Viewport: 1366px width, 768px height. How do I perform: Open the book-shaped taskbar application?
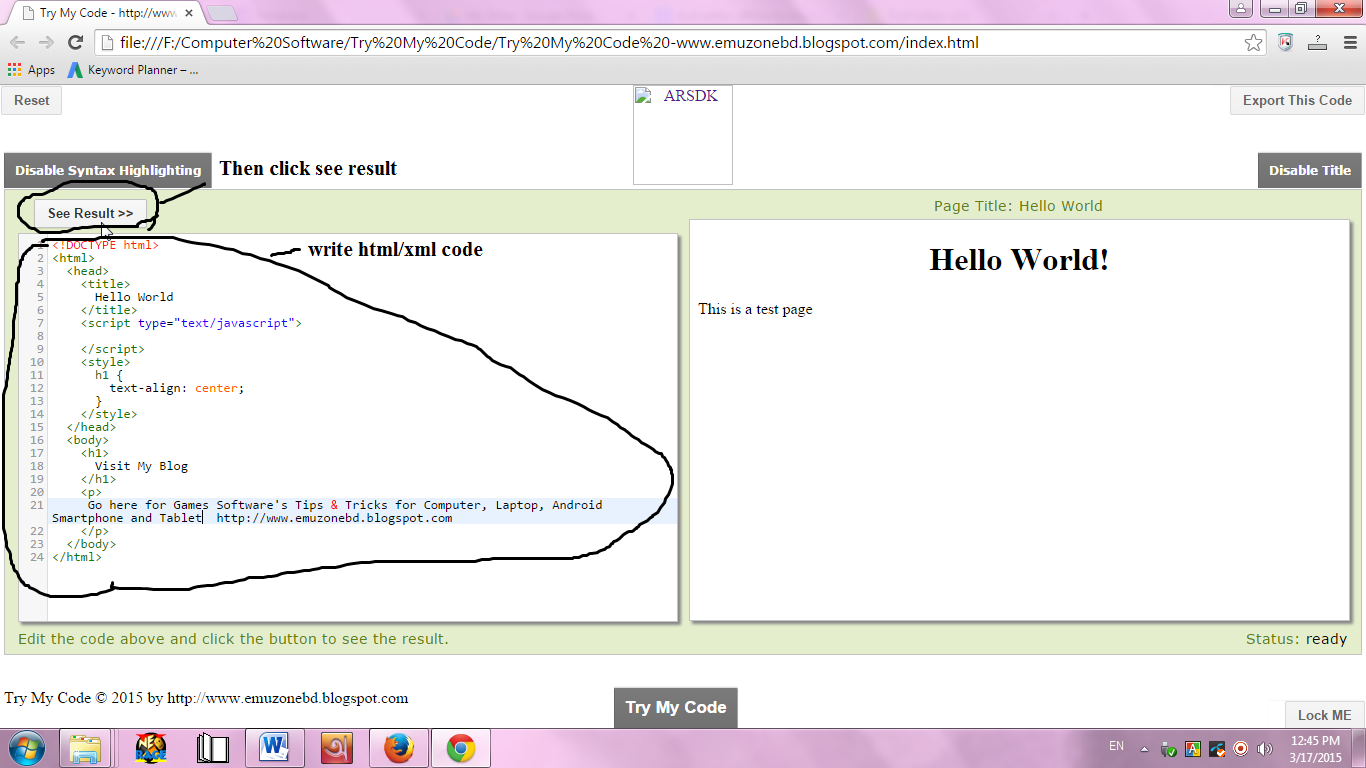click(x=213, y=748)
